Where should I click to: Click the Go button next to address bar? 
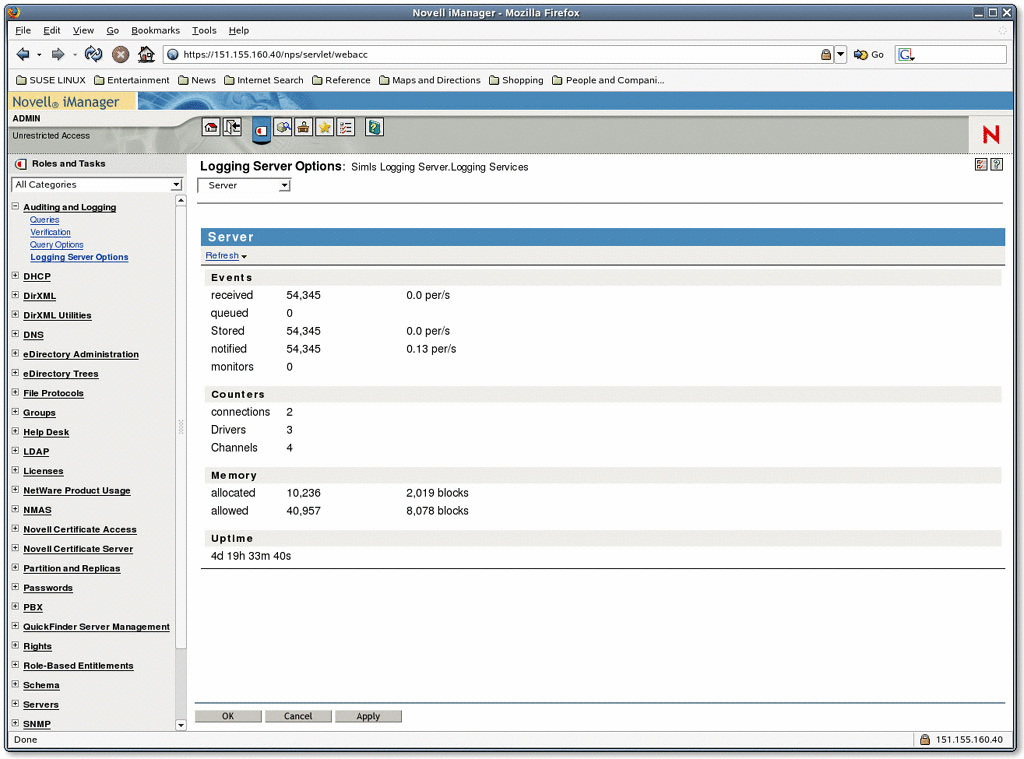pyautogui.click(x=869, y=55)
